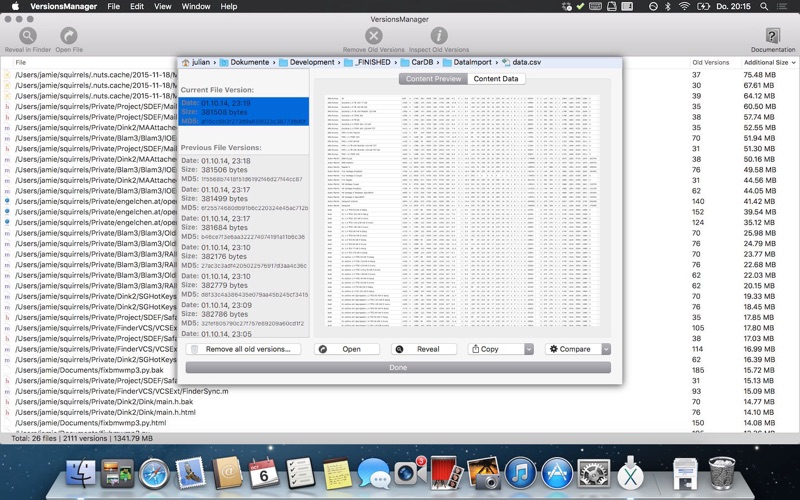Select previous version sized 381684 bytes
The height and width of the screenshot is (500, 800).
244,228
